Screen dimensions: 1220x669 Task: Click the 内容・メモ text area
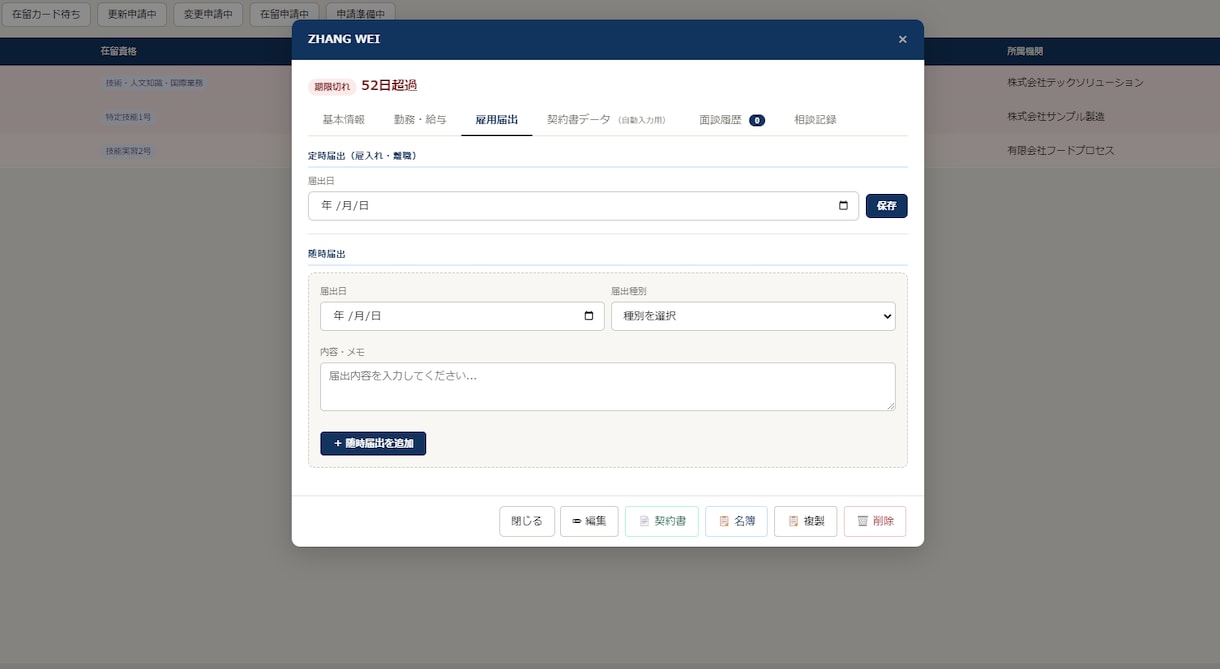click(608, 387)
